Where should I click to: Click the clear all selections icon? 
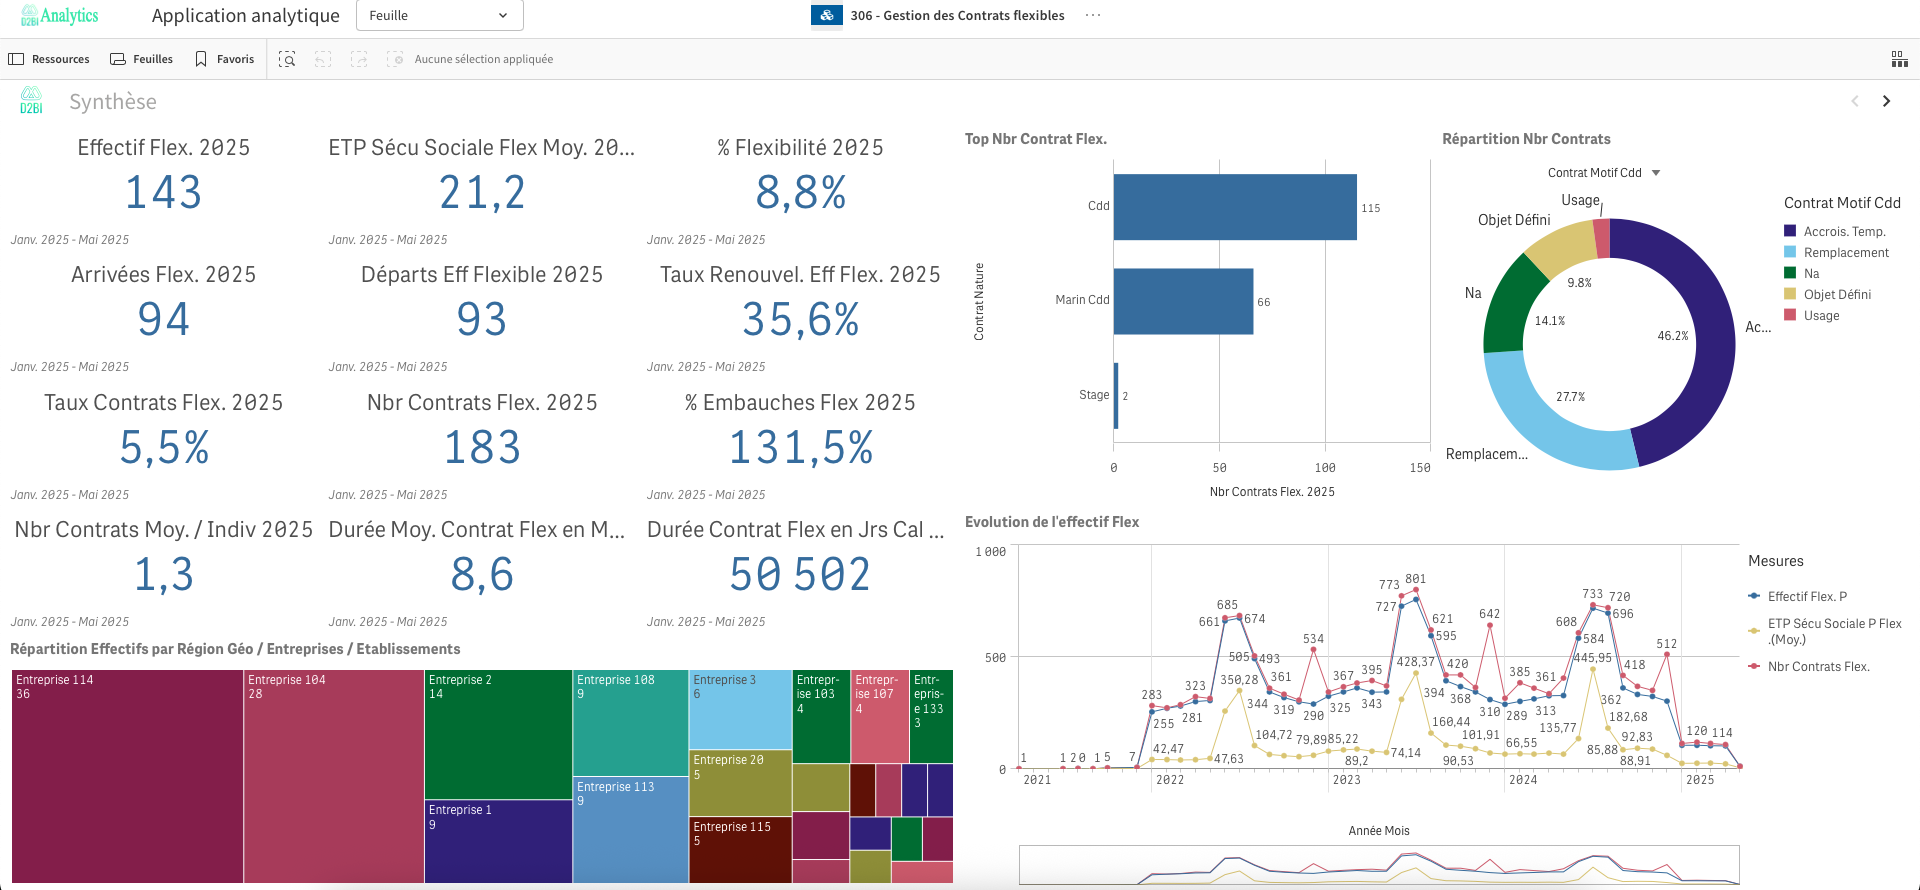coord(395,59)
